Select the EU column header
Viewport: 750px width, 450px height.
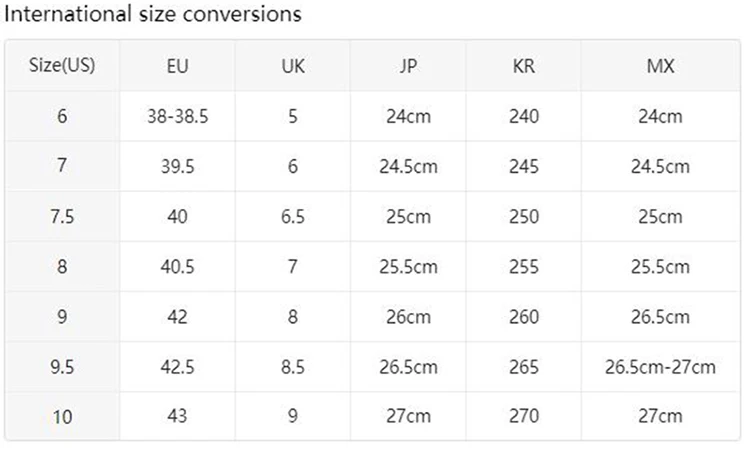coord(177,66)
